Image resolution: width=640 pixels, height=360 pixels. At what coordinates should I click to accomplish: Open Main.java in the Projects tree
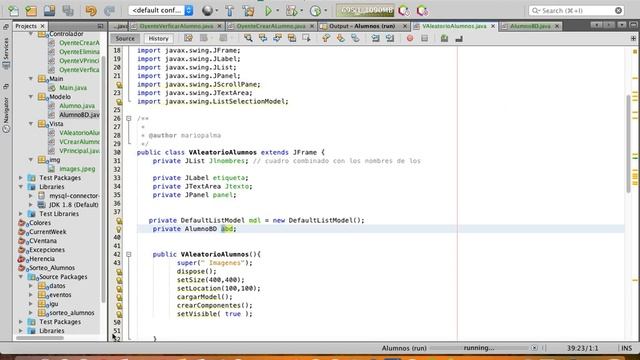click(x=73, y=88)
